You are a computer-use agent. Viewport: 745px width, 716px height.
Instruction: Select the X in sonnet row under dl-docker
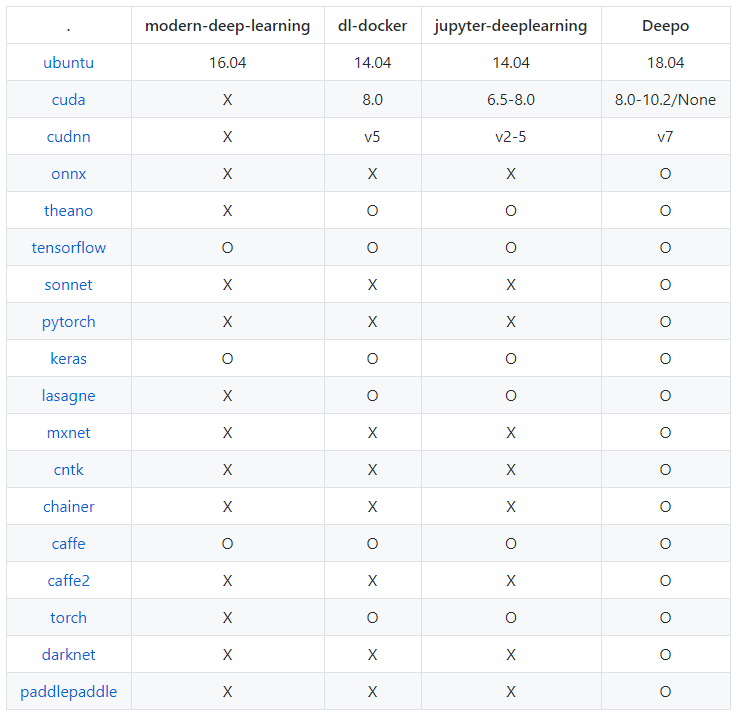click(372, 285)
